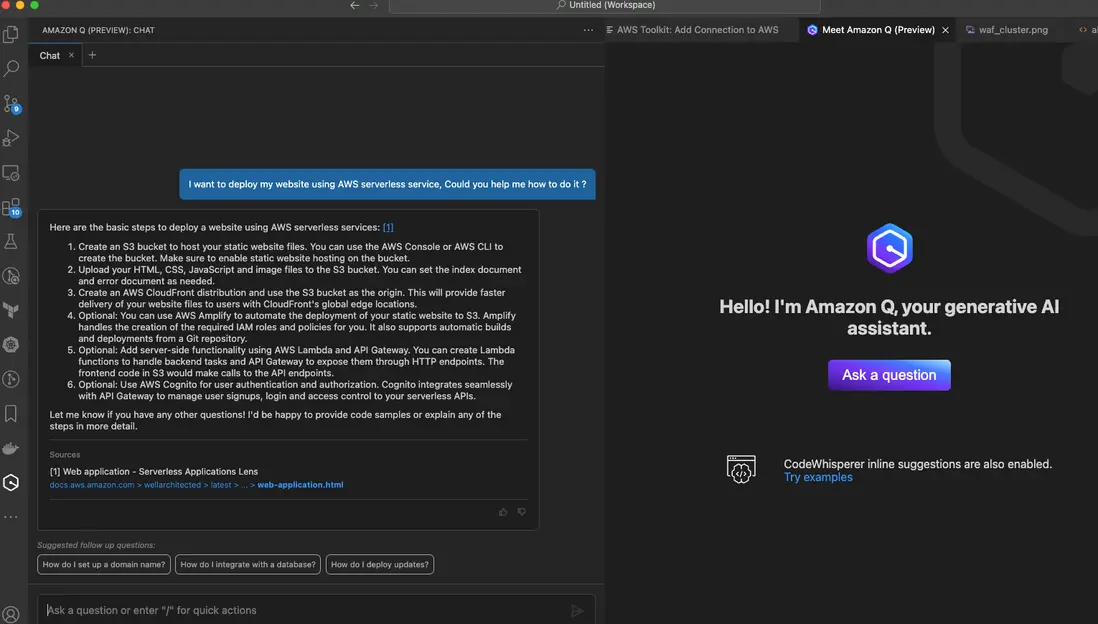This screenshot has height=624, width=1098.
Task: Show additional activity bar views ellipsis
Action: point(11,517)
